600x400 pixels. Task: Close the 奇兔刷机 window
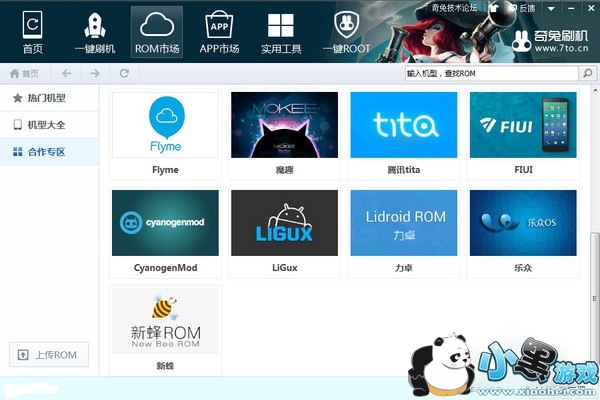591,8
